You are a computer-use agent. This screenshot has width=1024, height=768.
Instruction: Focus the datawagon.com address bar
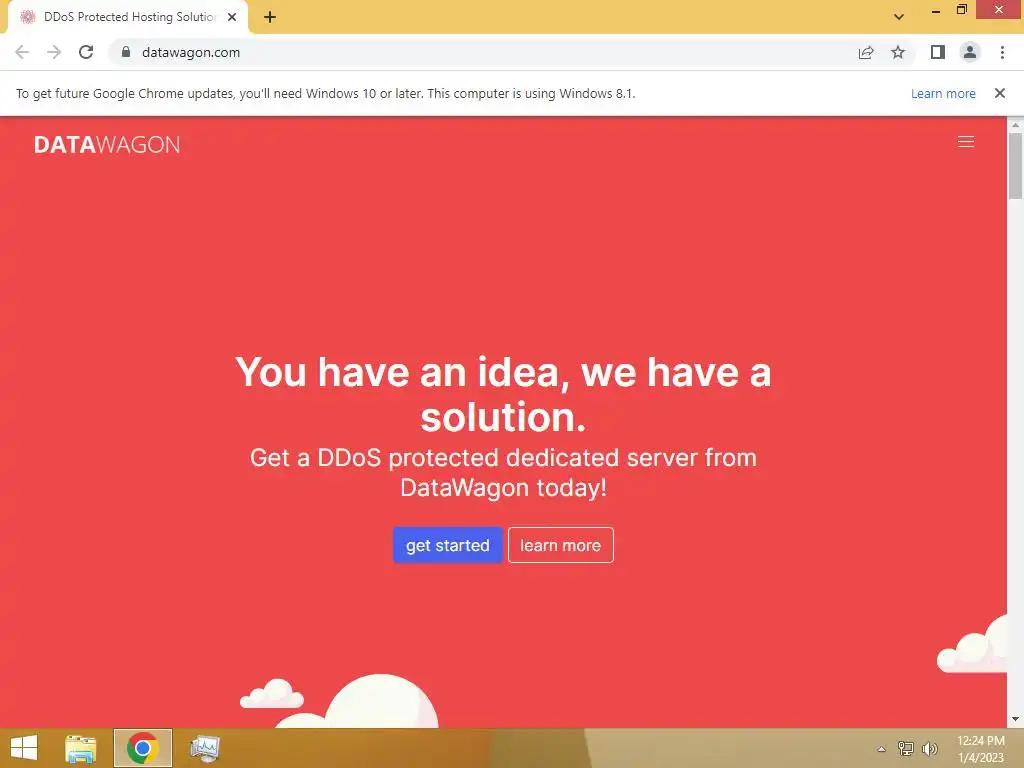coord(483,52)
